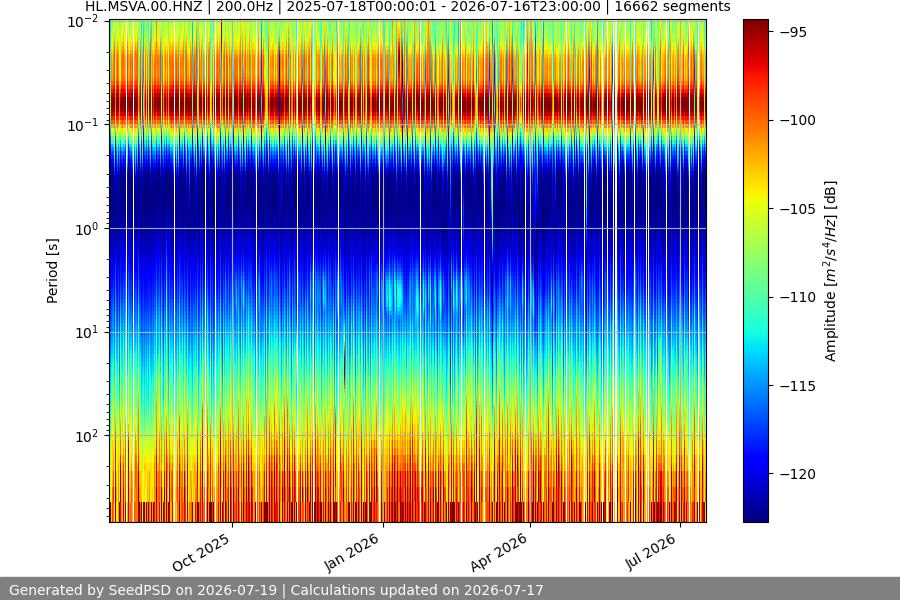Screen dimensions: 900x600
Task: Select the Jan 2026 x-axis label
Action: 352,552
